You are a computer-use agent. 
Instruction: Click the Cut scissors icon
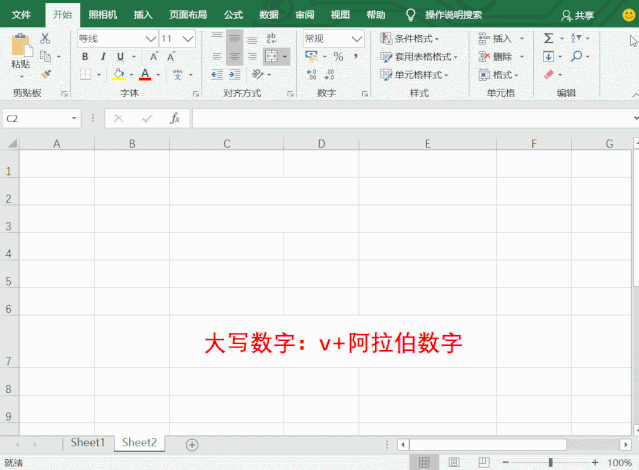pyautogui.click(x=45, y=38)
